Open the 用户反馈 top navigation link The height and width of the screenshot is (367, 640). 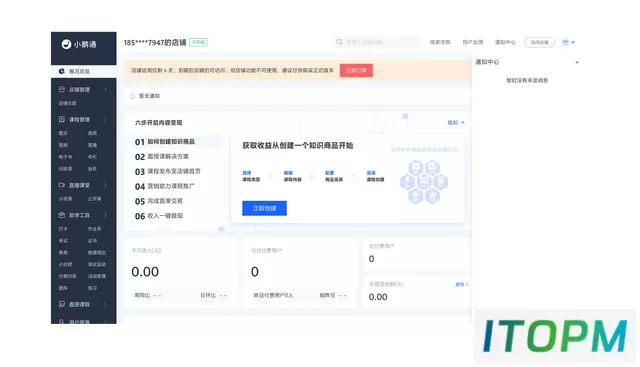click(x=473, y=42)
